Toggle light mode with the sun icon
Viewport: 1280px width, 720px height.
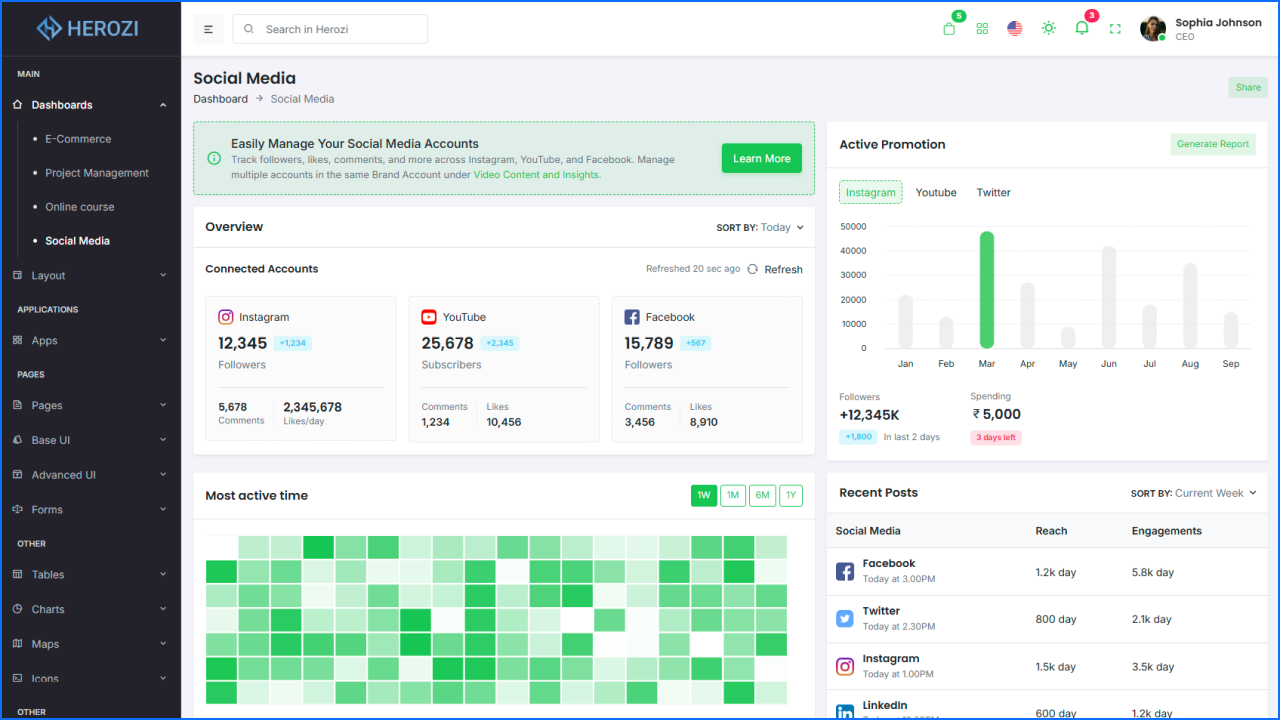1048,28
